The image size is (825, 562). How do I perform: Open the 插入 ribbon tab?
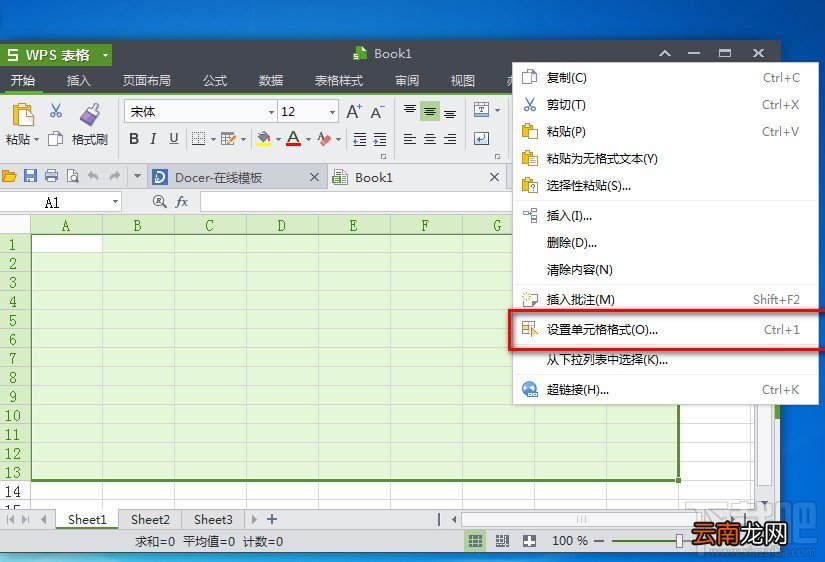pos(78,81)
